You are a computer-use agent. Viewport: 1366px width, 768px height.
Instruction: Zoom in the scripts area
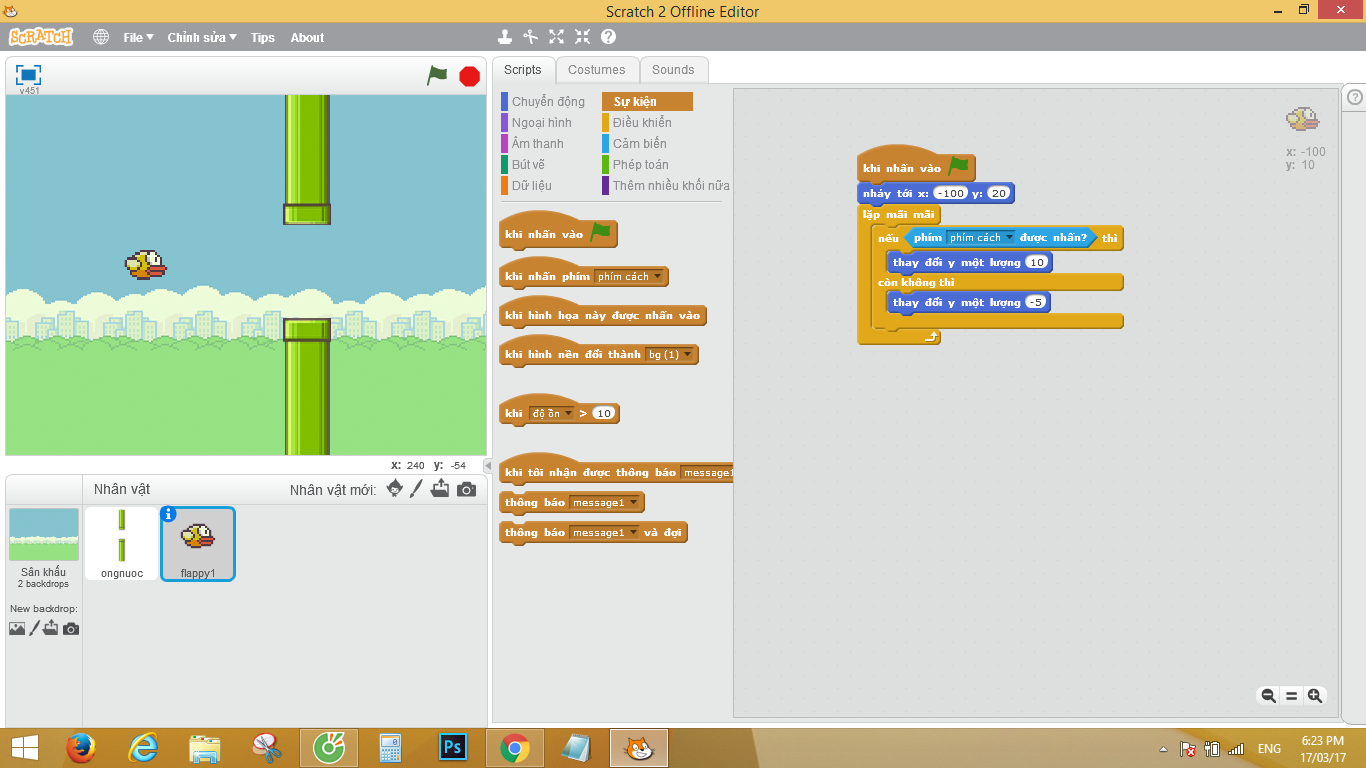[x=1317, y=694]
